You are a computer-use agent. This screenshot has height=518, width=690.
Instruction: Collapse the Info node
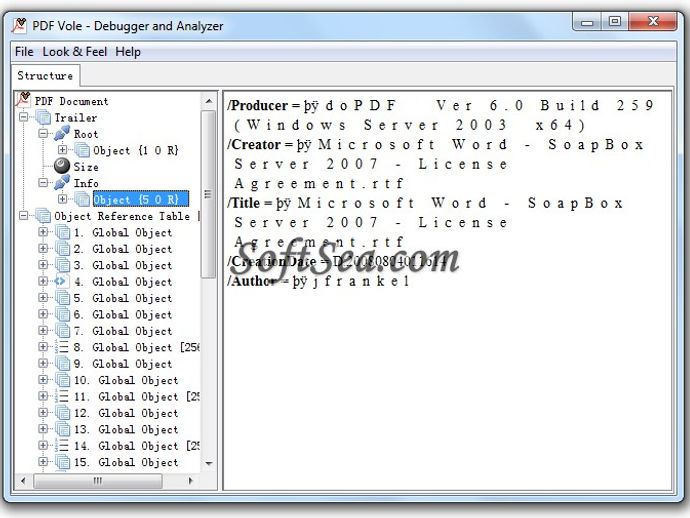[x=43, y=182]
